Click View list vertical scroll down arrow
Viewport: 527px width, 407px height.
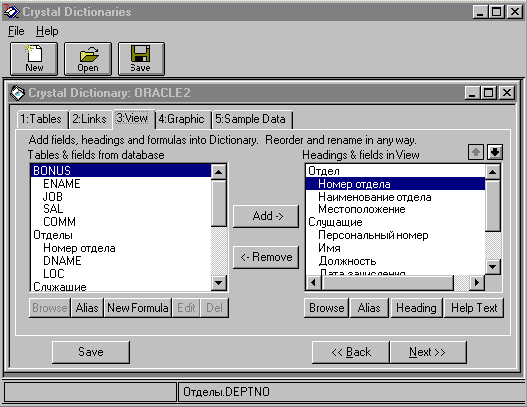coord(493,267)
